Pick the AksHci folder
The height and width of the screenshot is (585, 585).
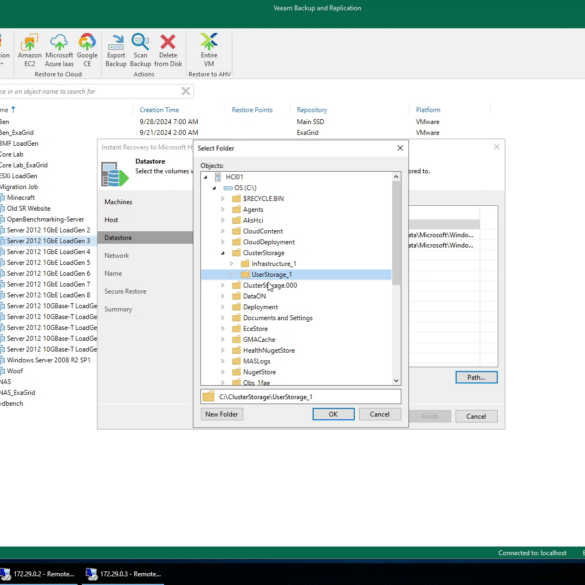pyautogui.click(x=253, y=220)
